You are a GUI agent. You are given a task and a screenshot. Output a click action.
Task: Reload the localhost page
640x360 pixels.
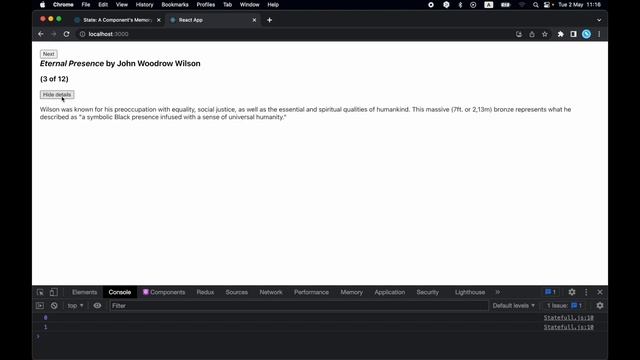[x=67, y=34]
